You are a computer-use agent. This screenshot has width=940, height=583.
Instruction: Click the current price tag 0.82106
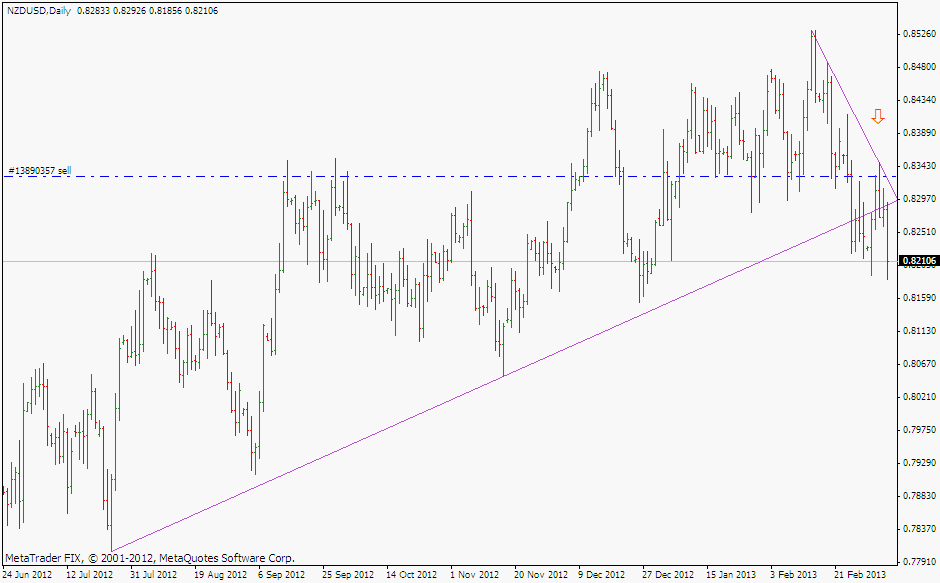click(x=918, y=262)
